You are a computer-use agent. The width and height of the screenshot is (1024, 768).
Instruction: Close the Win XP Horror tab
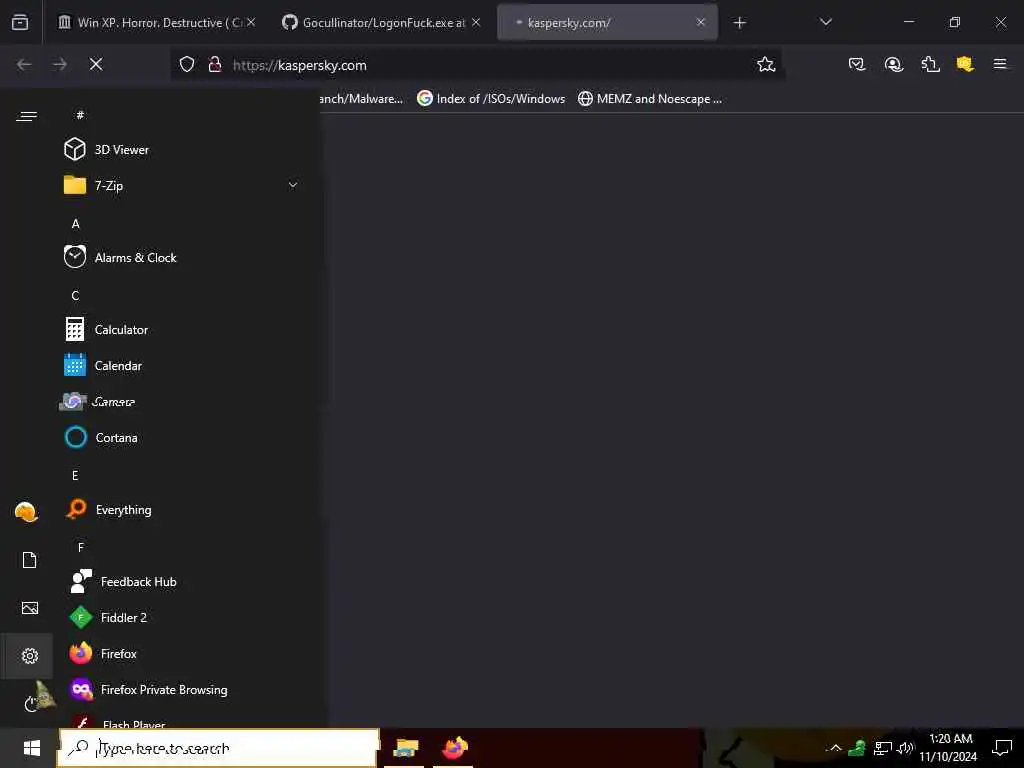251,22
